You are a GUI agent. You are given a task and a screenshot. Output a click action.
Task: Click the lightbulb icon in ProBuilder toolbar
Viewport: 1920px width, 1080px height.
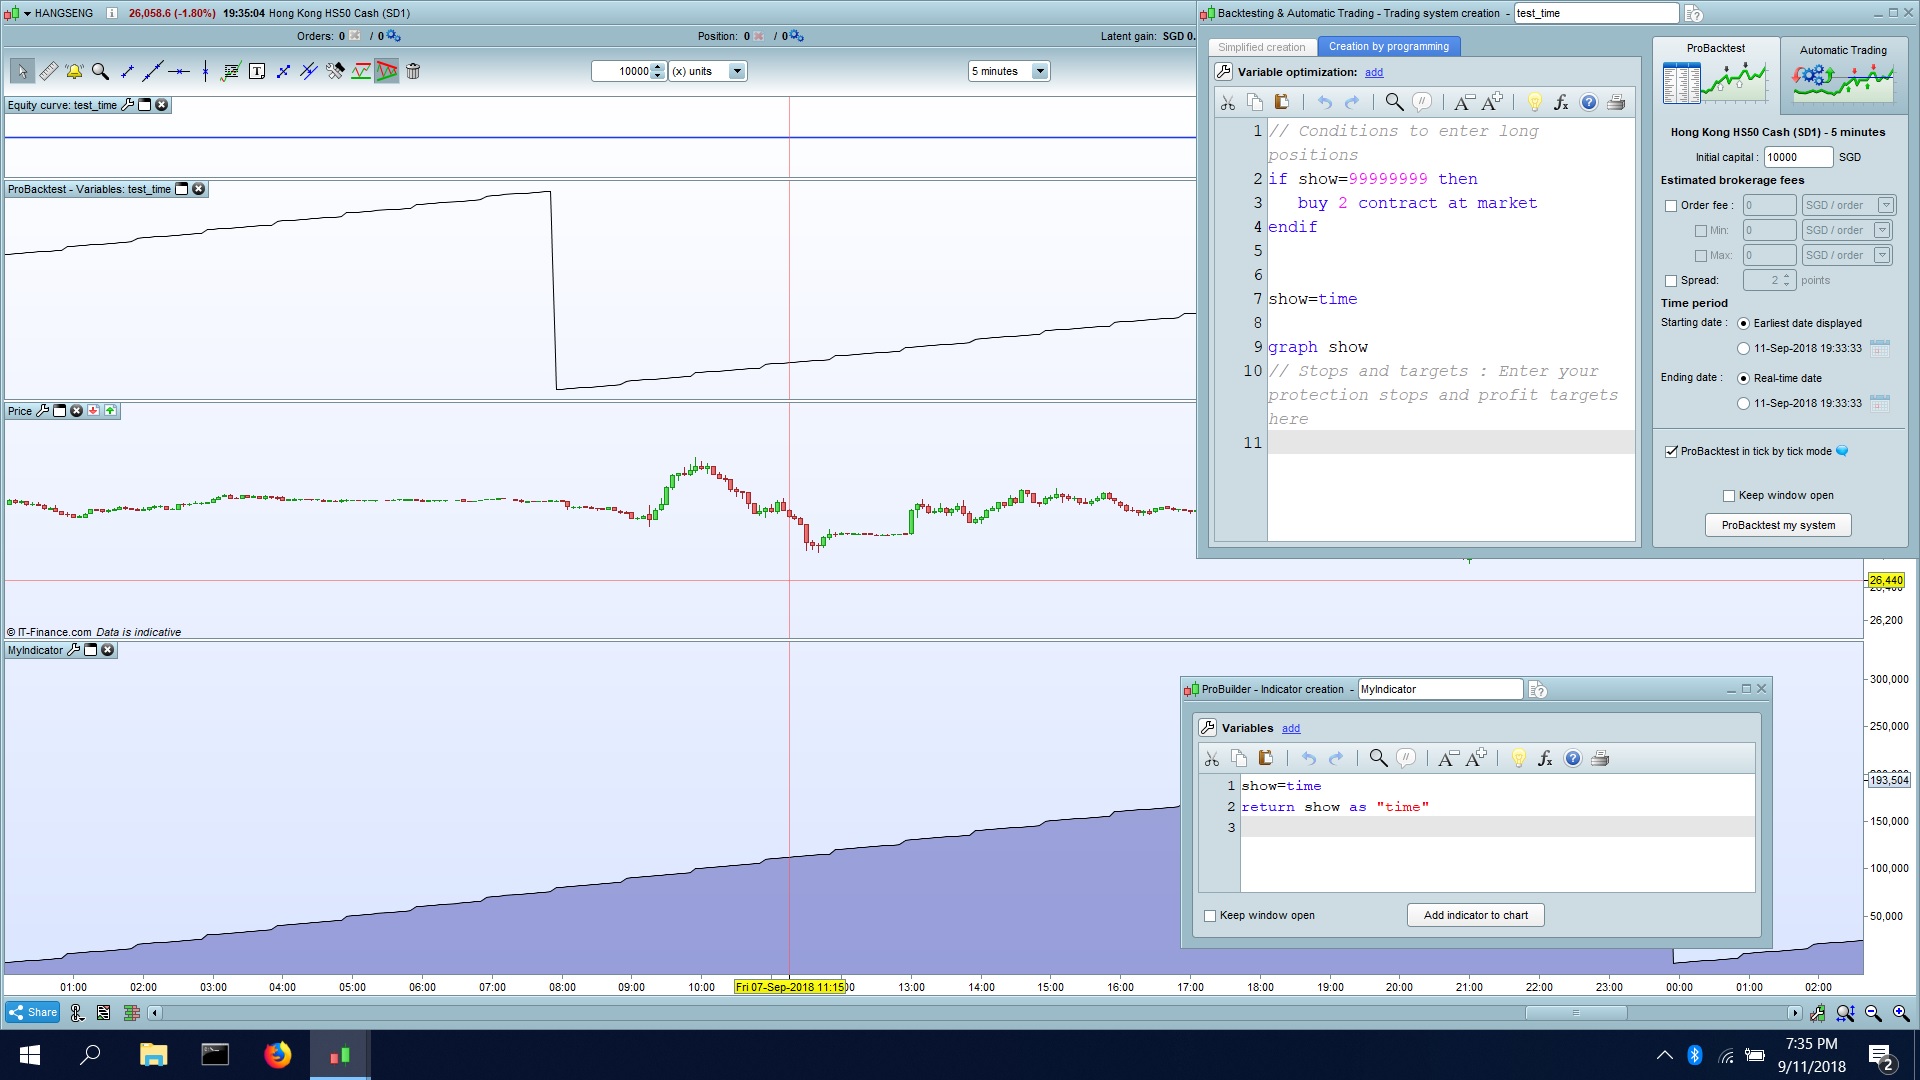(1518, 759)
